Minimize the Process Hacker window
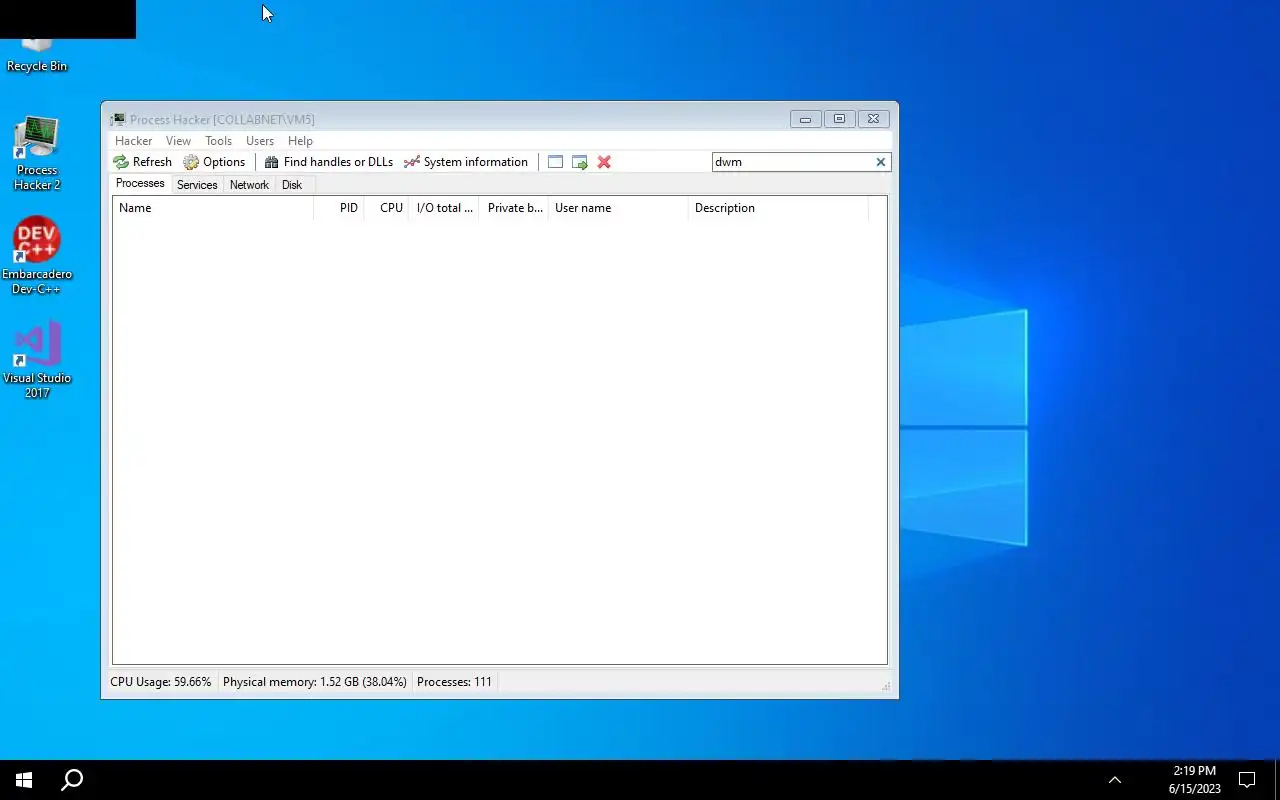 pos(805,119)
